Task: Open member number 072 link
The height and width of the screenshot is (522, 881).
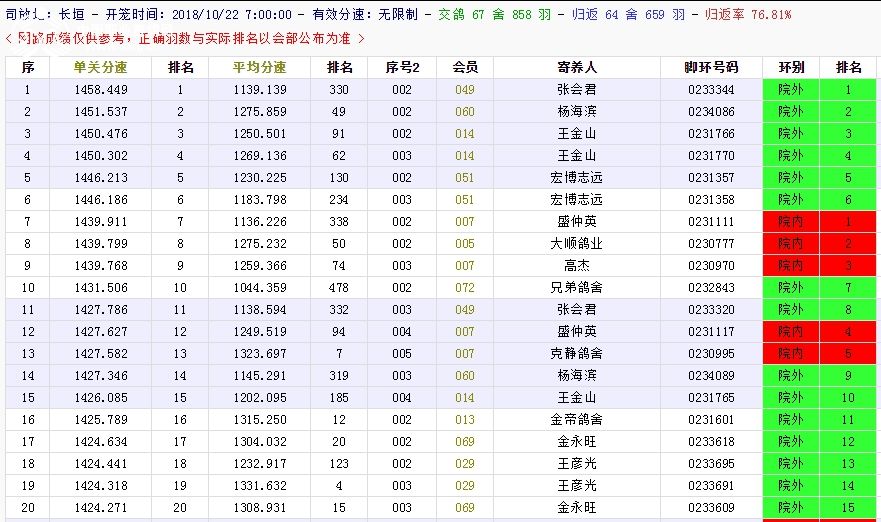Action: point(465,288)
